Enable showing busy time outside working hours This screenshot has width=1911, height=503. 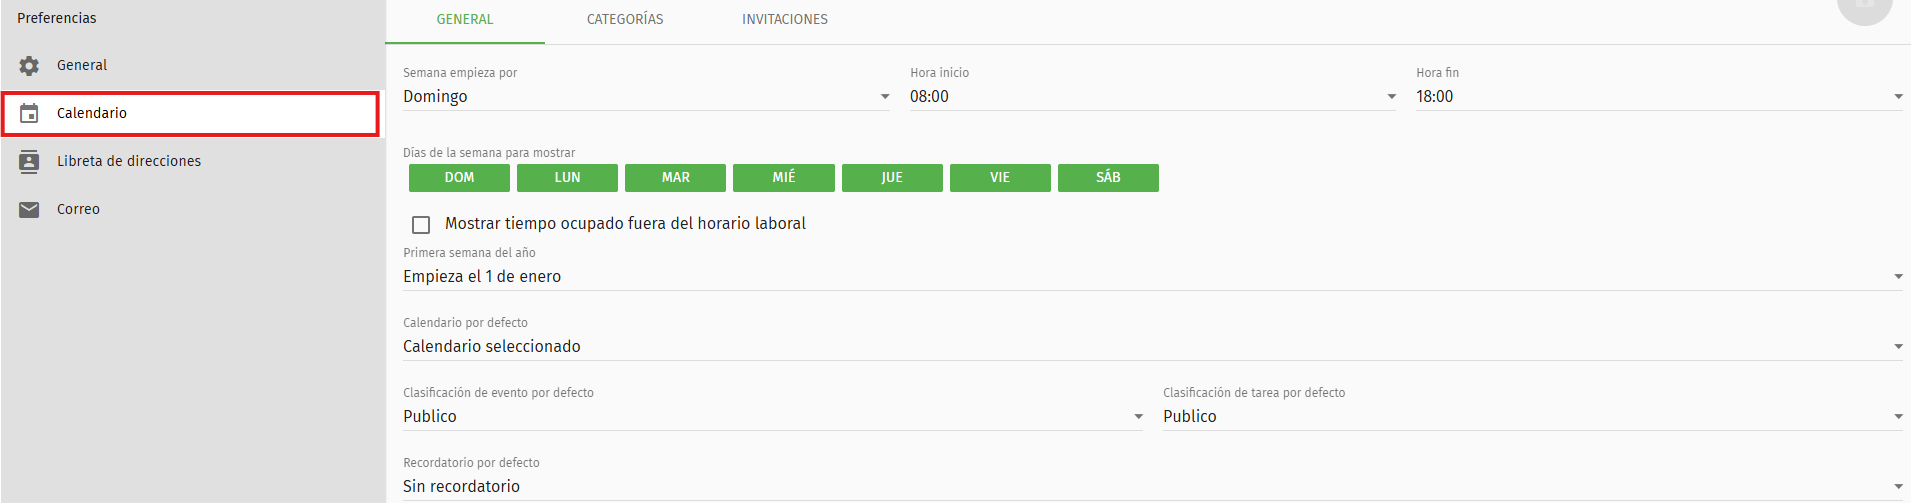(421, 225)
